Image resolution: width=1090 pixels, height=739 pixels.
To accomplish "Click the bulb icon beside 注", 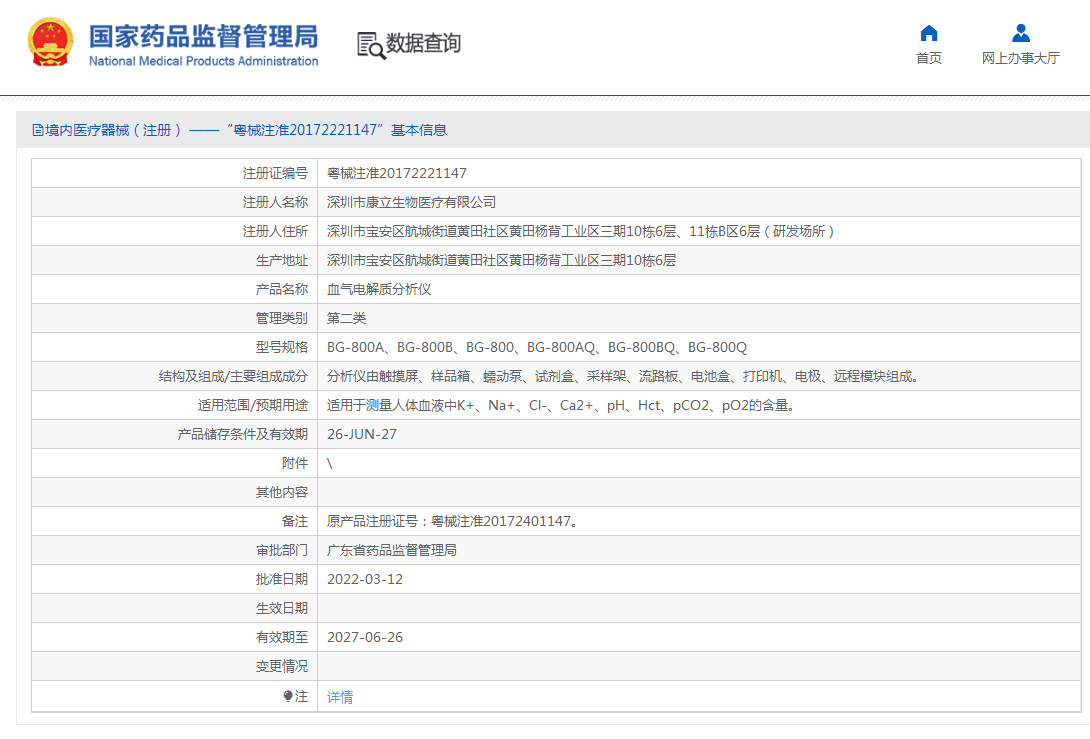I will (288, 696).
